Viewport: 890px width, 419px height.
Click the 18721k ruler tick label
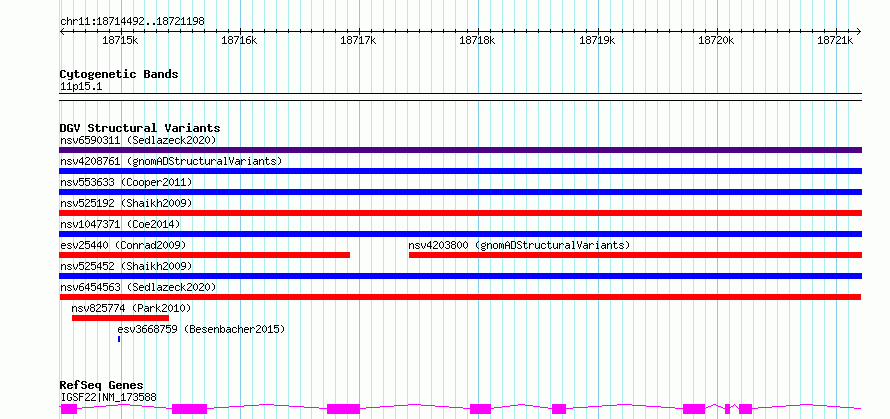836,40
